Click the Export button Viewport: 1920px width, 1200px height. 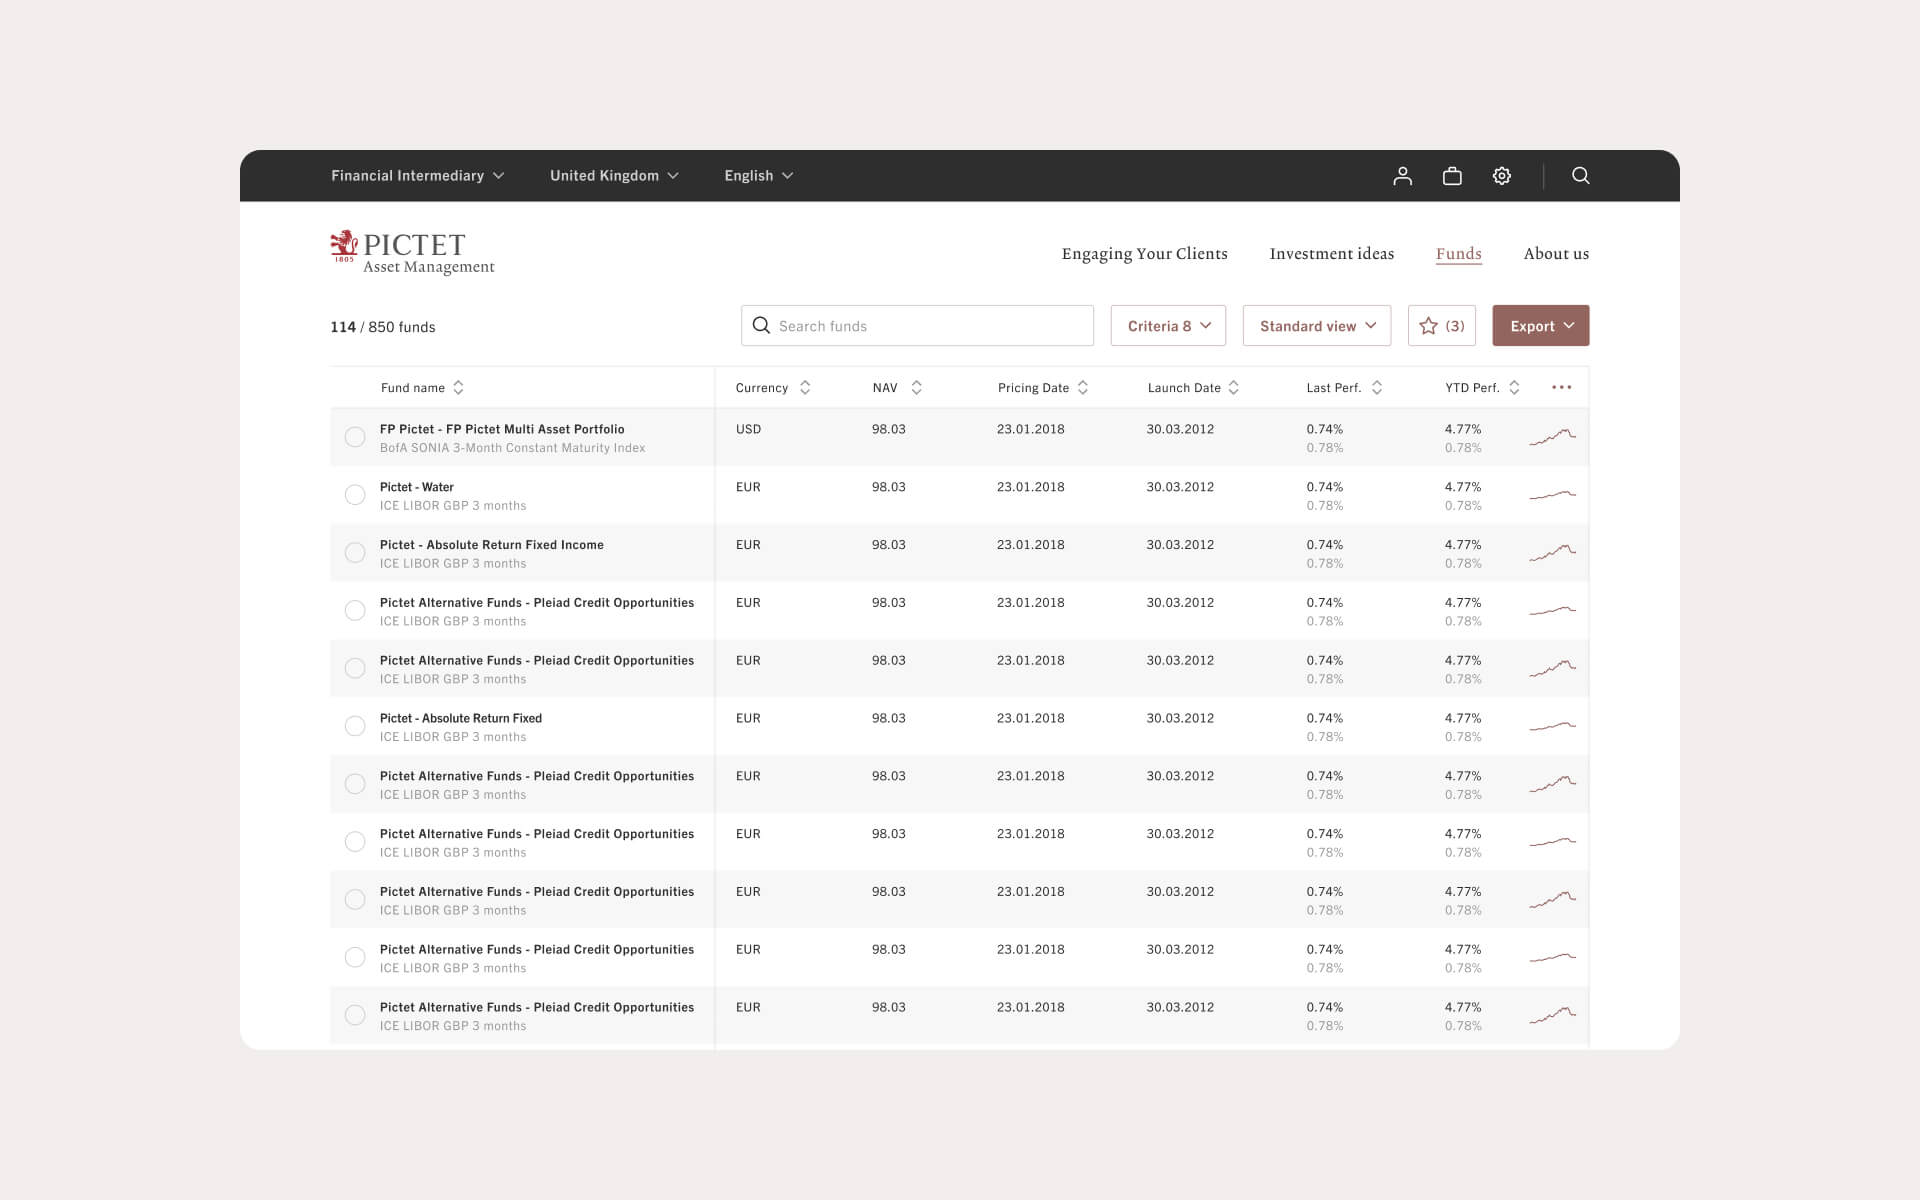(x=1540, y=326)
